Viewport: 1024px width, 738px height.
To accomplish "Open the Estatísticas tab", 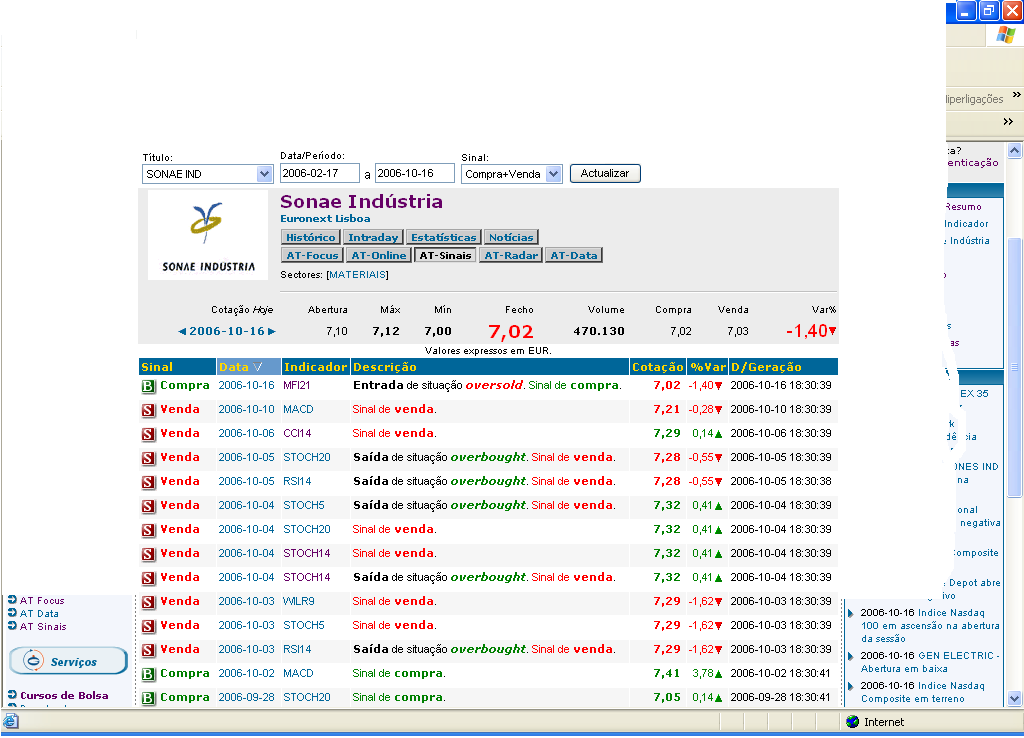I will pos(443,237).
